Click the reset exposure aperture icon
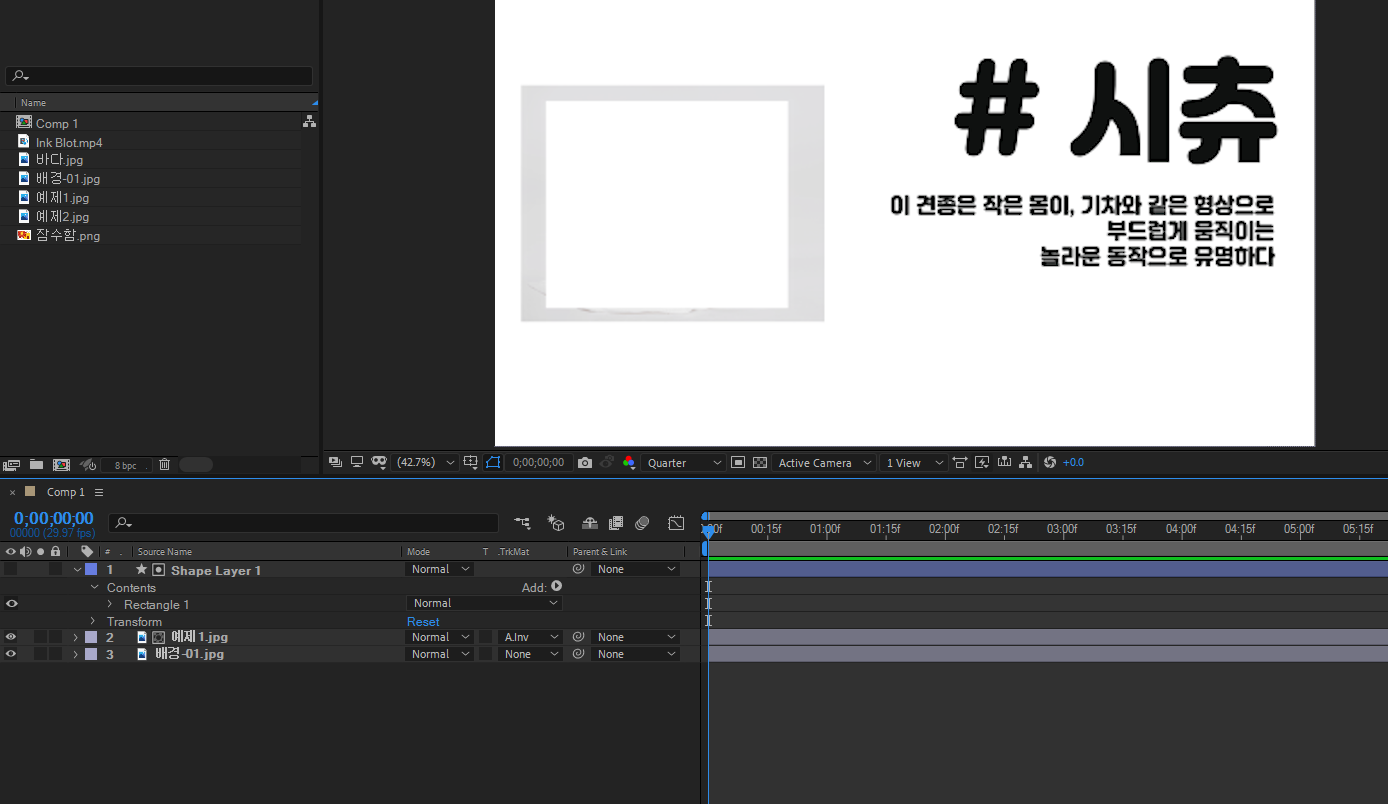The height and width of the screenshot is (804, 1388). tap(1049, 463)
